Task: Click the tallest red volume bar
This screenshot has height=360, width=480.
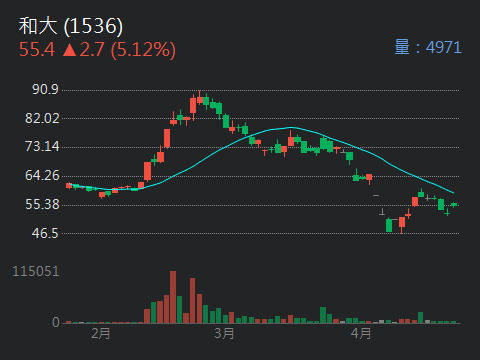Action: [173, 297]
